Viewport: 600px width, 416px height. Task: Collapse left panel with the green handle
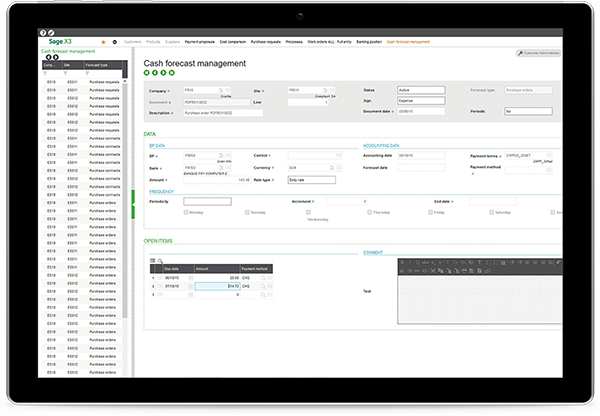[x=133, y=204]
